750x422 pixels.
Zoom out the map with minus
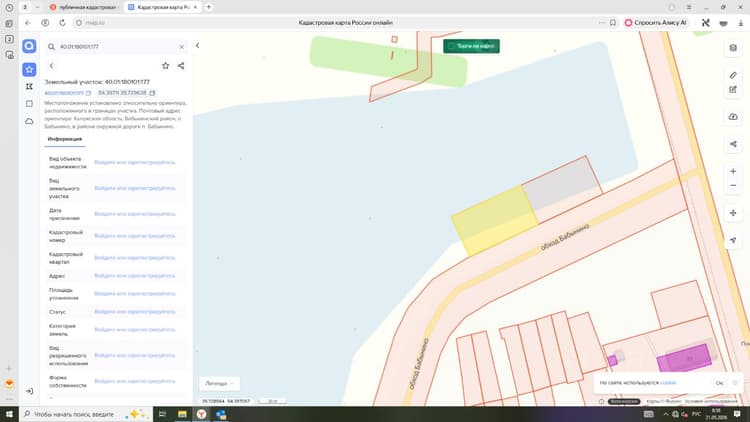(733, 186)
